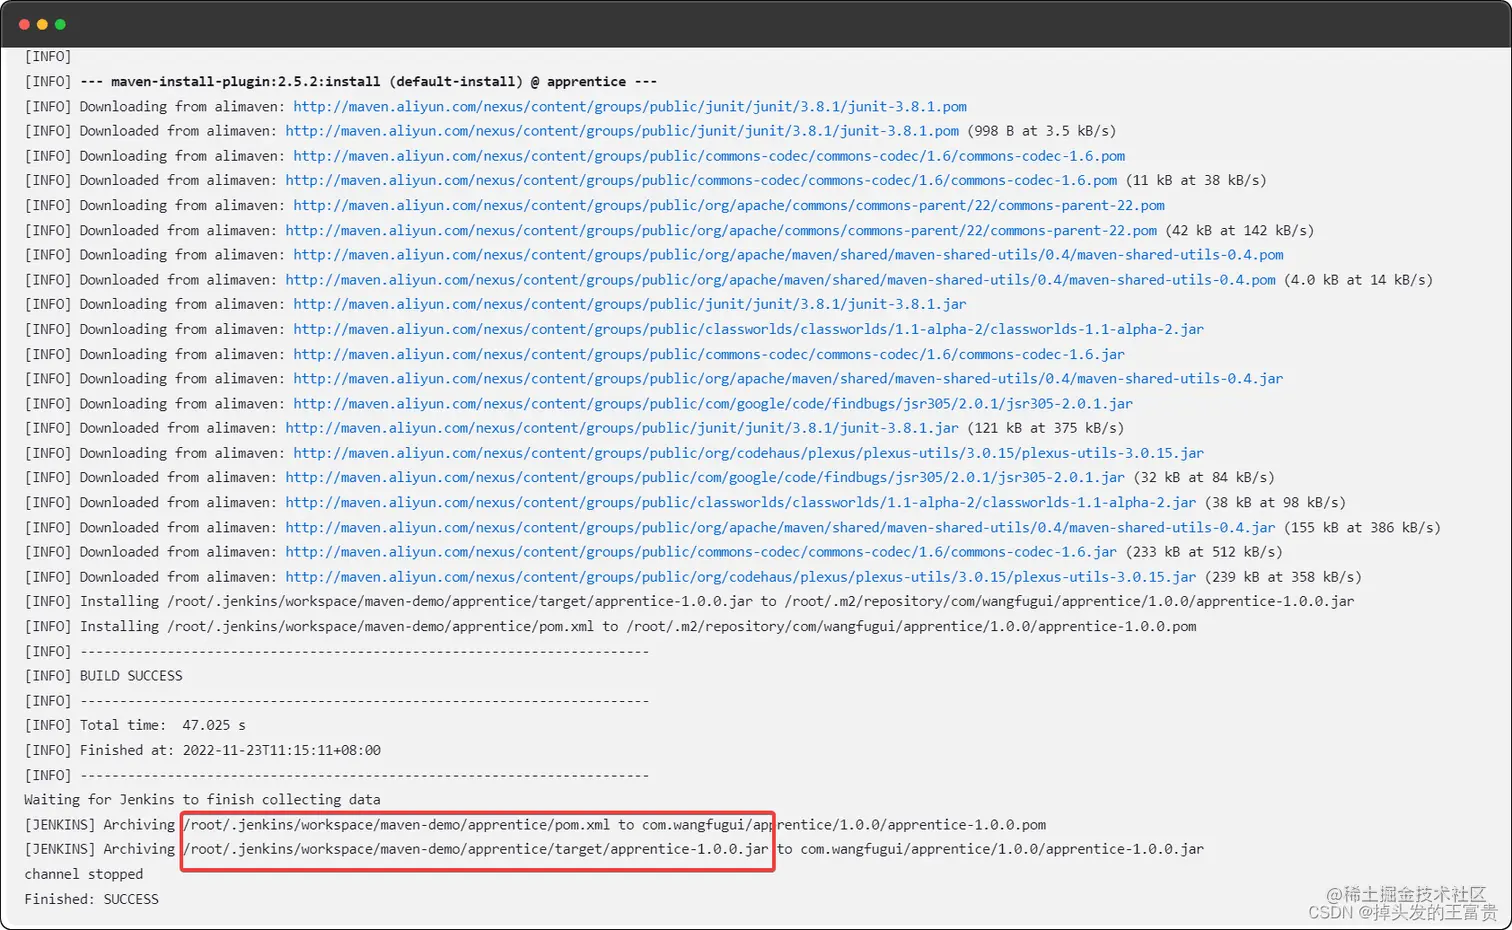Follow the Downloaded jsr305-2.0.1.jar URL
Viewport: 1512px width, 930px height.
705,477
